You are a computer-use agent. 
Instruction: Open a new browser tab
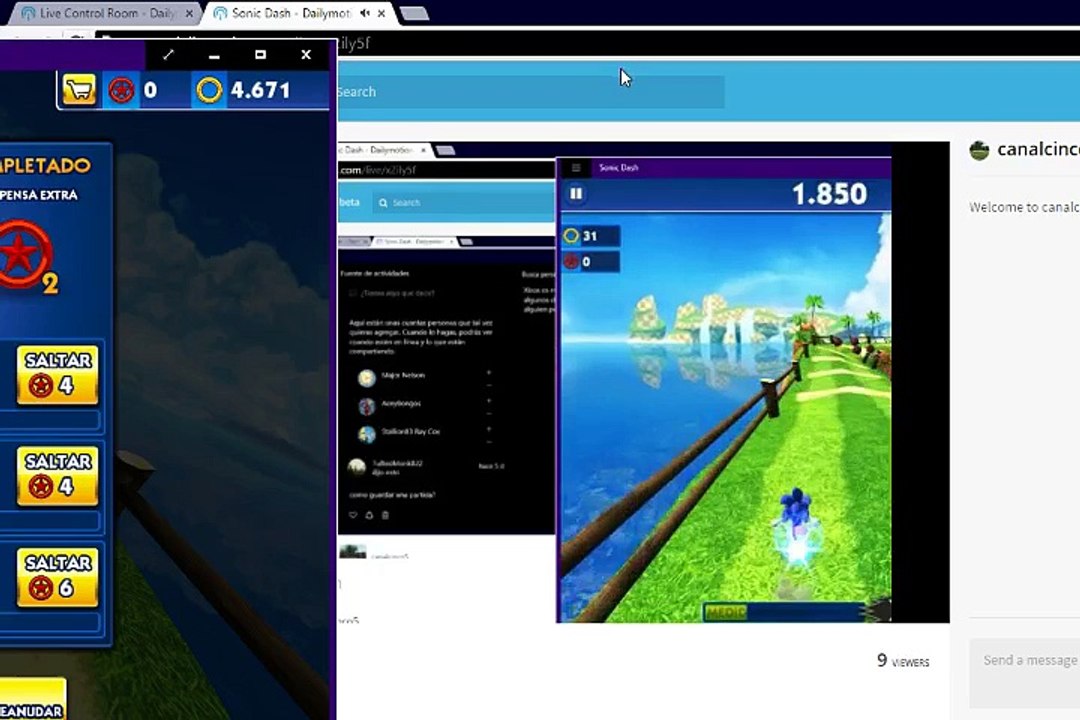(414, 13)
